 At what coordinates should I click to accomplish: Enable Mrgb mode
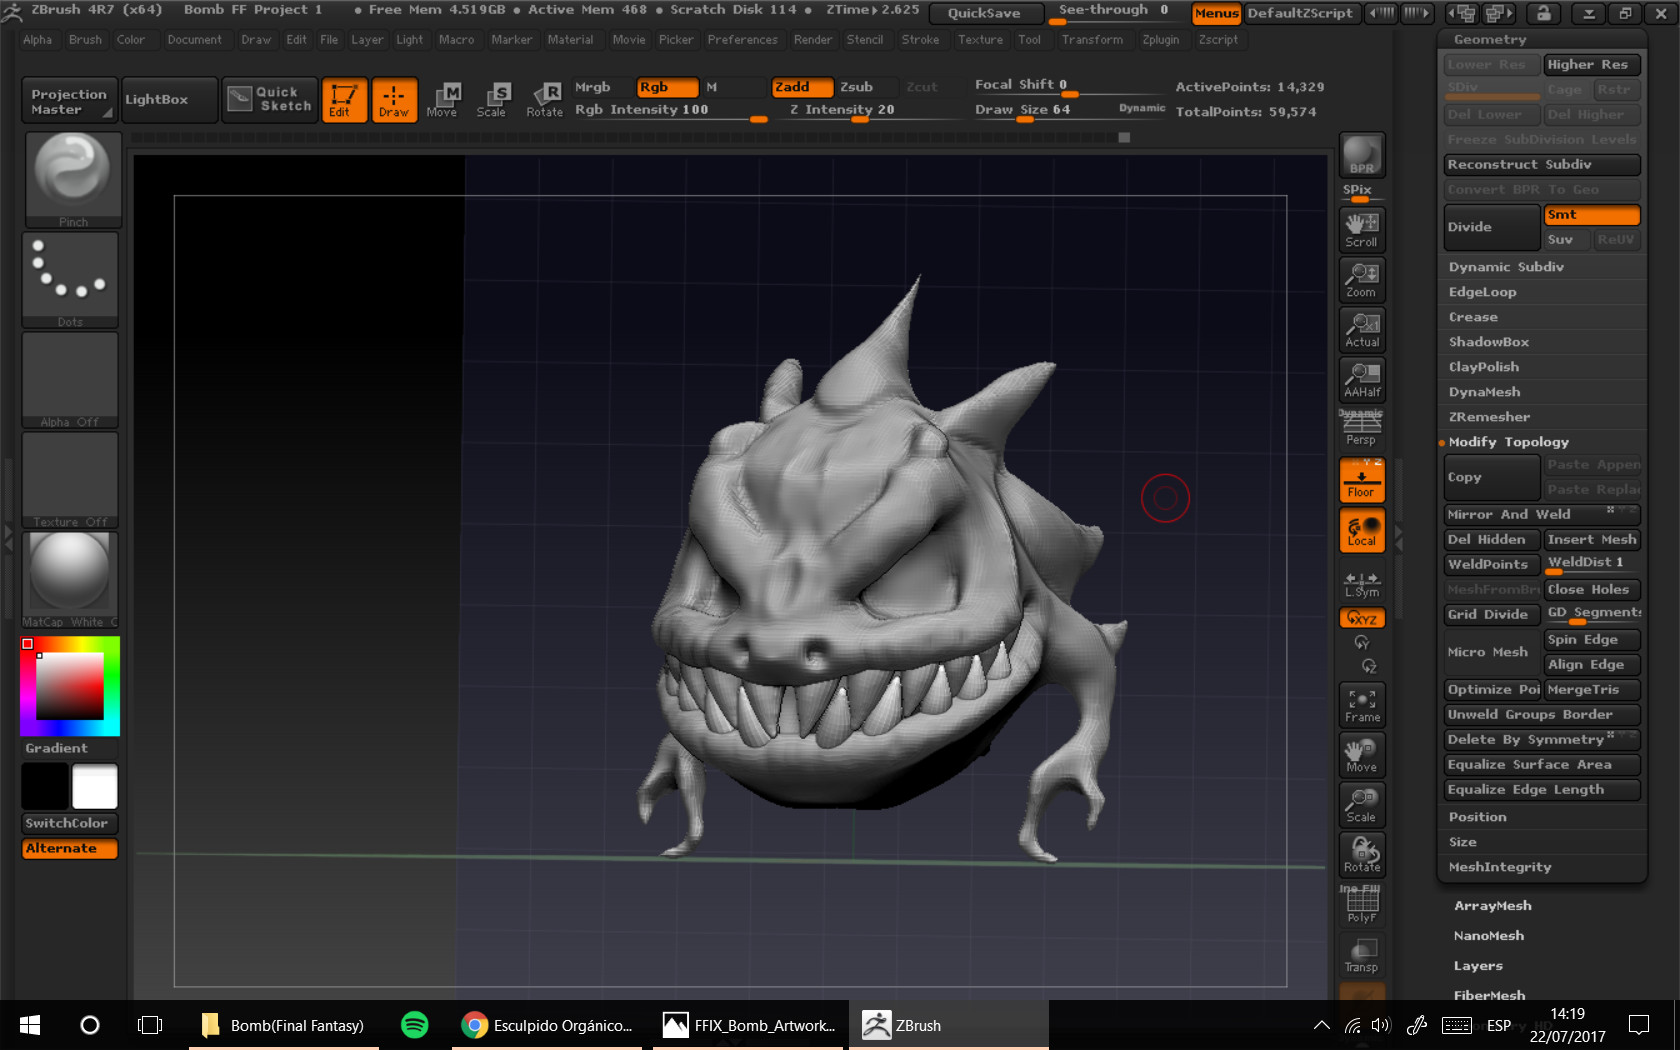(x=593, y=87)
